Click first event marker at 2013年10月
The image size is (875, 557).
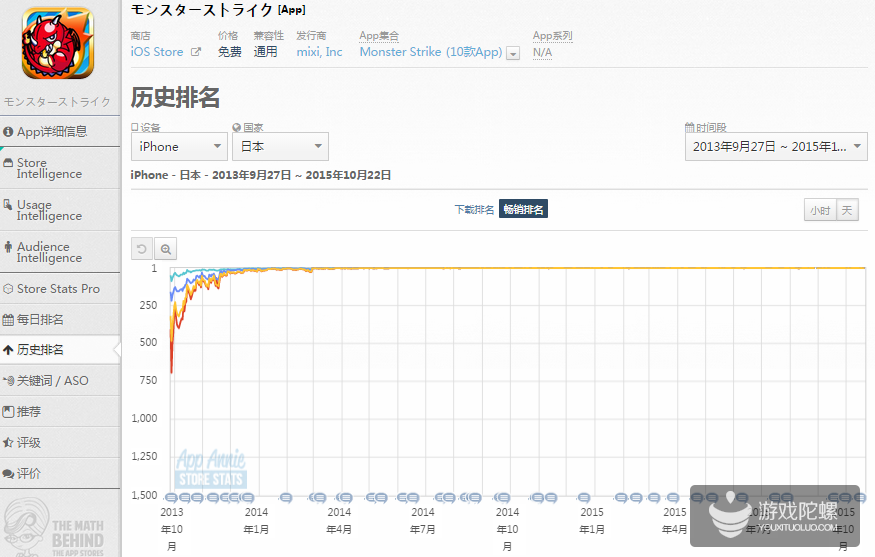point(171,497)
